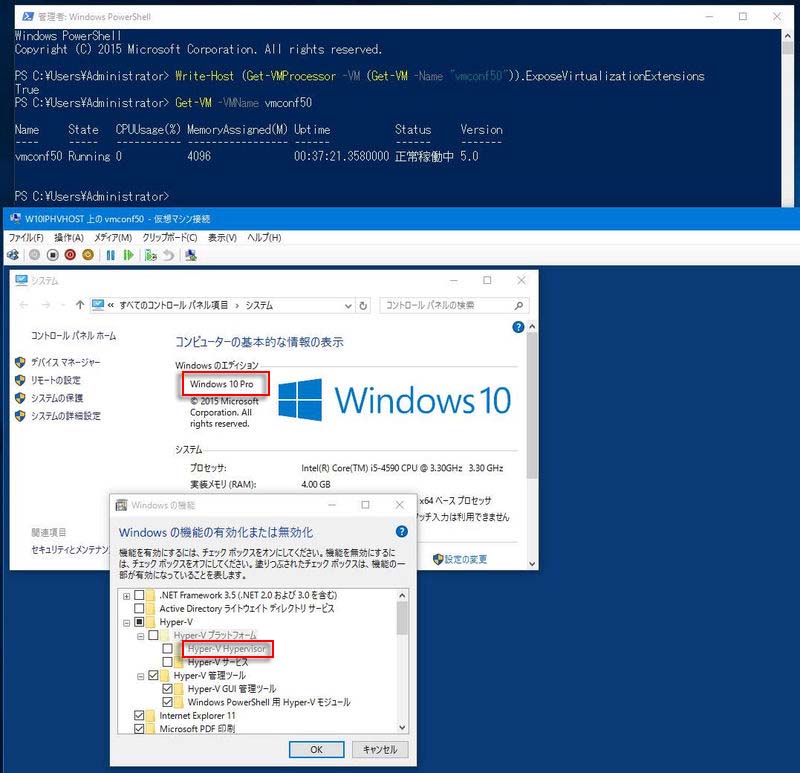Image resolution: width=800 pixels, height=773 pixels.
Task: Click the Checkpoint toolbar icon
Action: pyautogui.click(x=151, y=255)
